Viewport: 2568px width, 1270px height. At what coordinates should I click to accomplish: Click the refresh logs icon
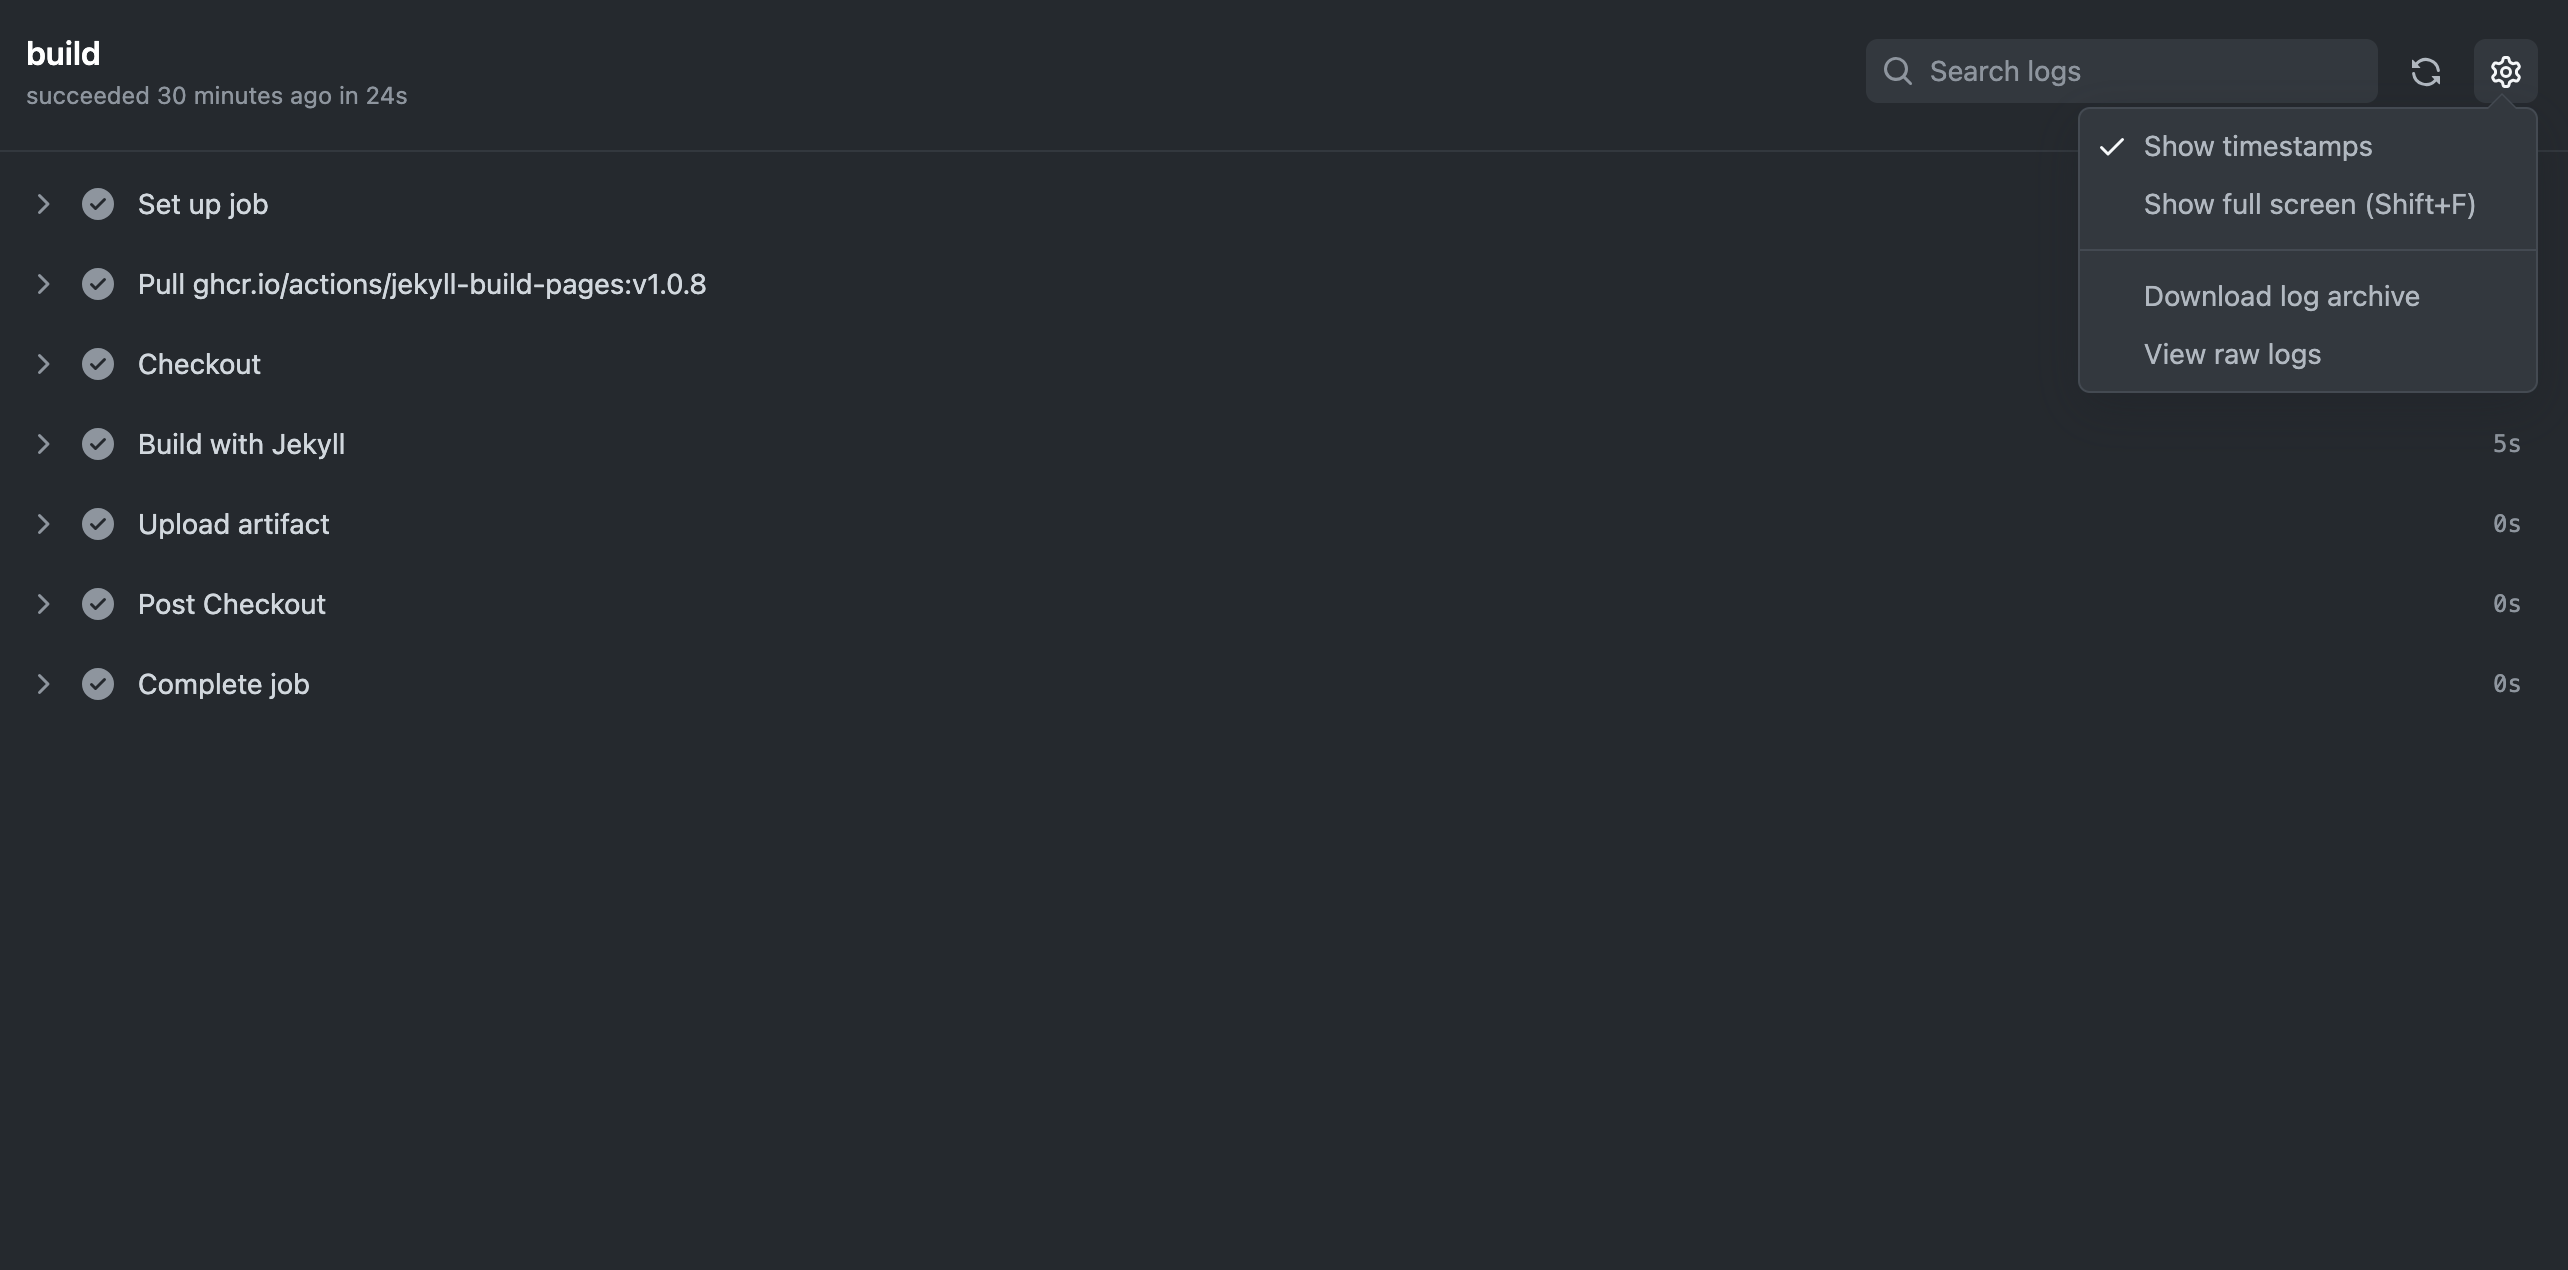coord(2425,72)
